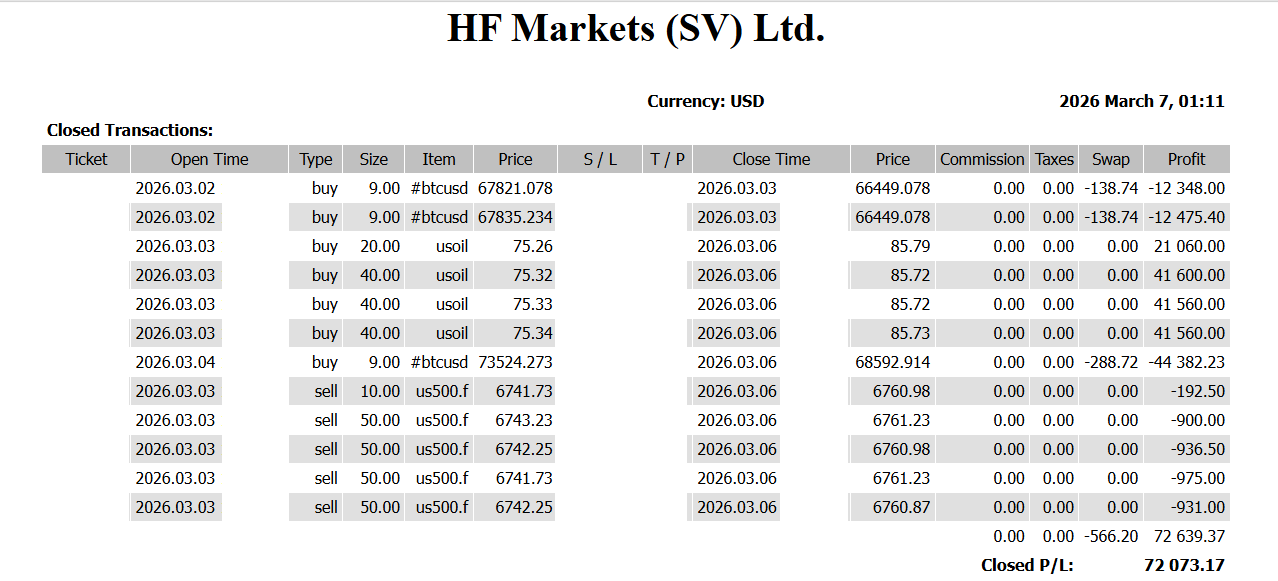Viewport: 1278px width, 581px height.
Task: Select the Type column header
Action: [x=315, y=159]
